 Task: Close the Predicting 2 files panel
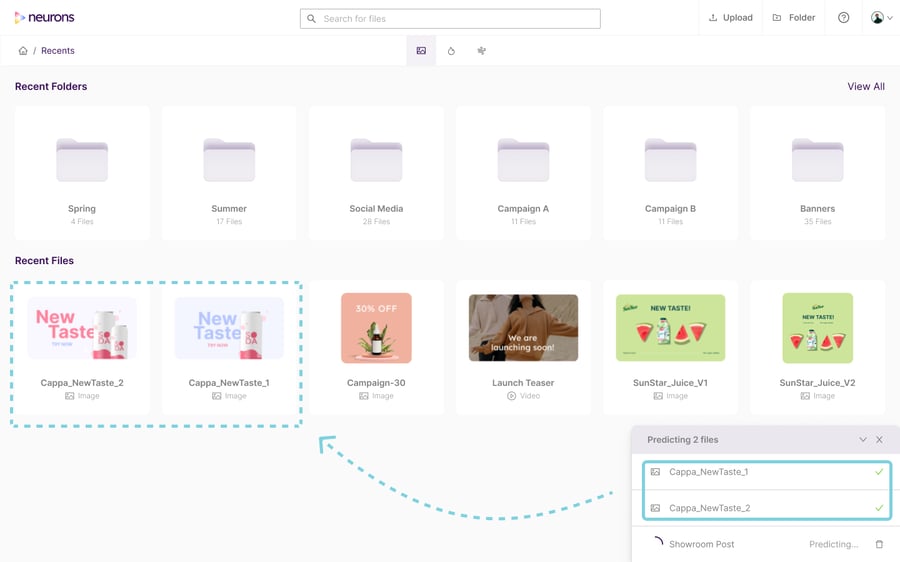pos(879,440)
